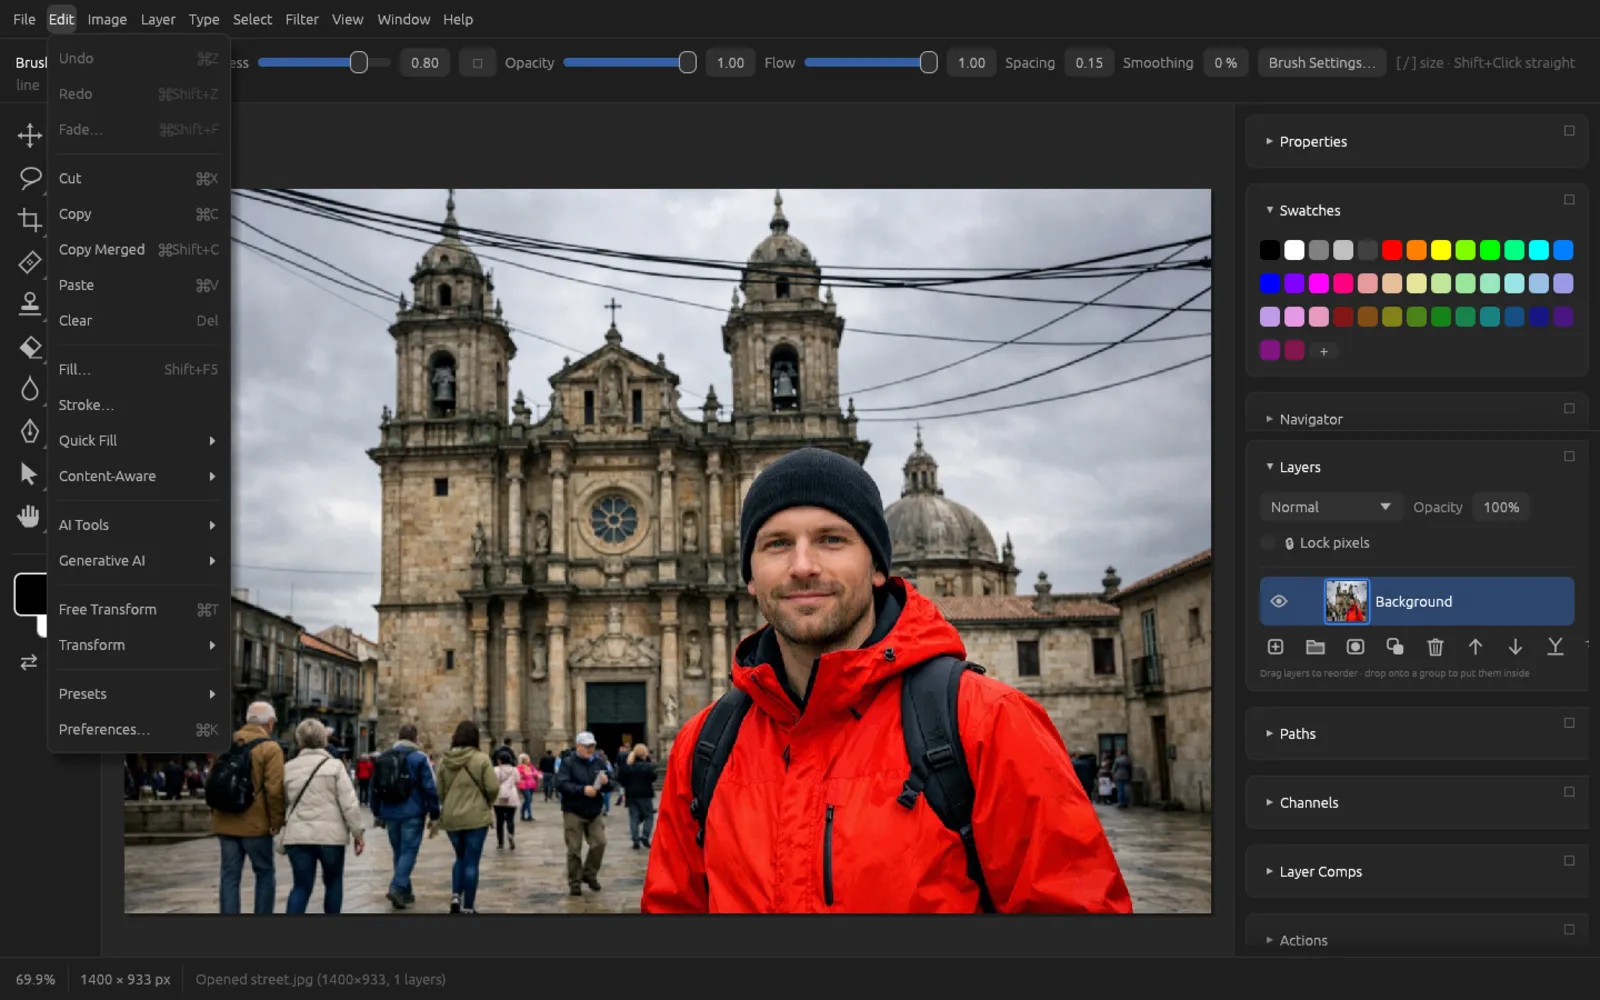Select the Hand tool
The image size is (1600, 1000).
click(x=30, y=516)
